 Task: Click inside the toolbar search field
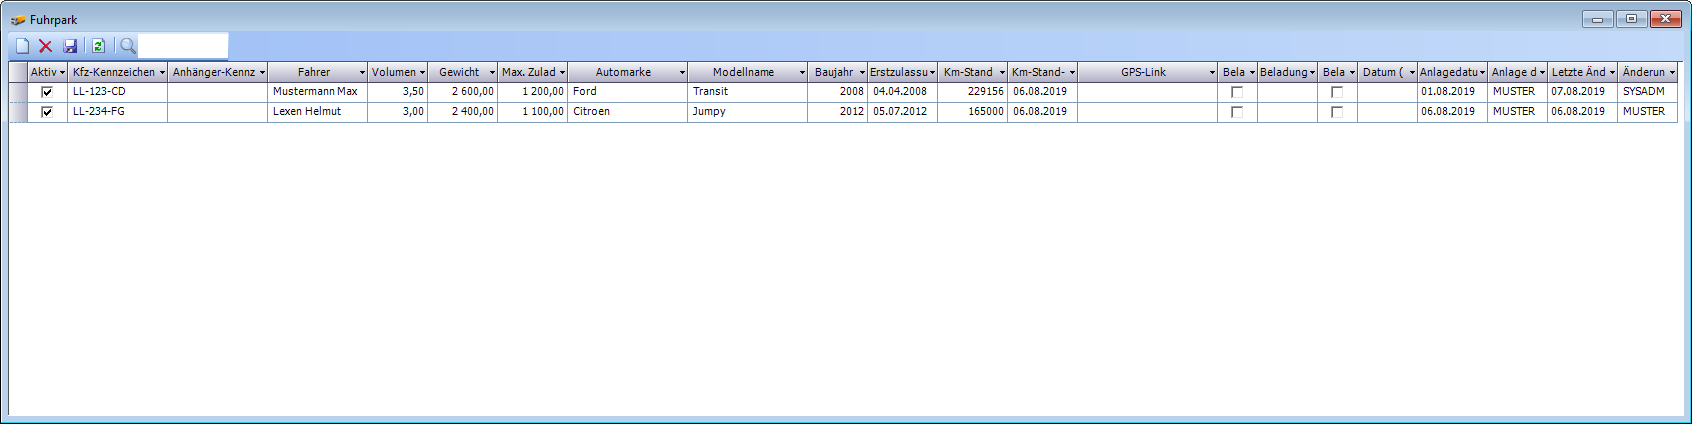(183, 46)
